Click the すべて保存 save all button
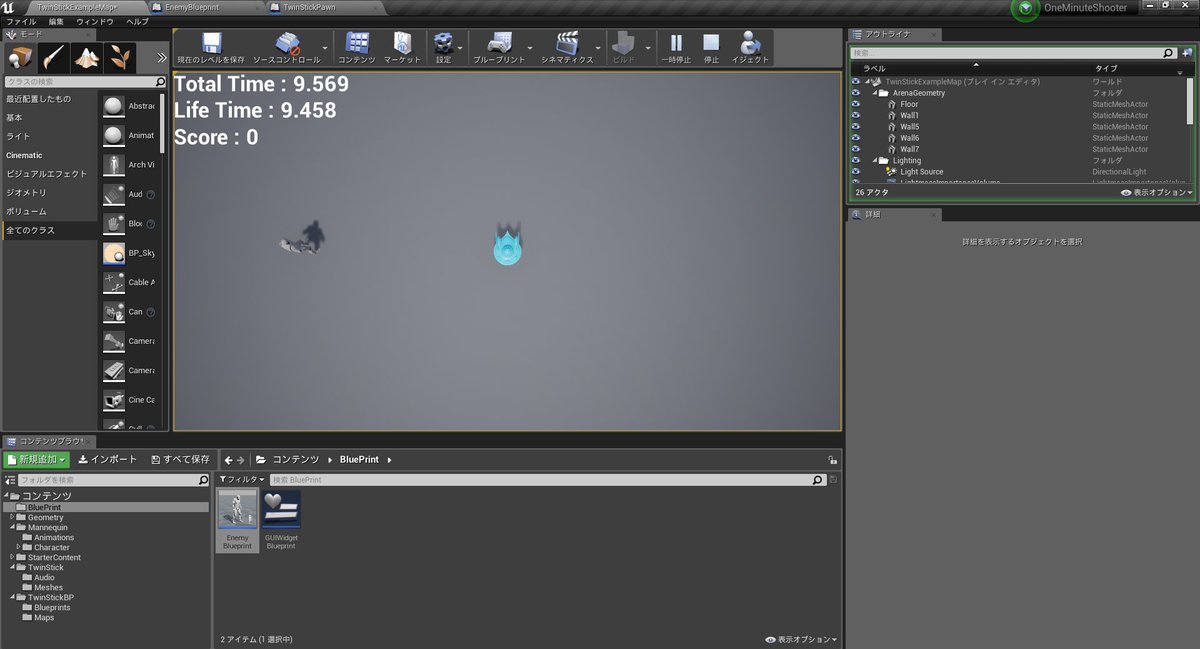Image resolution: width=1200 pixels, height=649 pixels. click(180, 460)
